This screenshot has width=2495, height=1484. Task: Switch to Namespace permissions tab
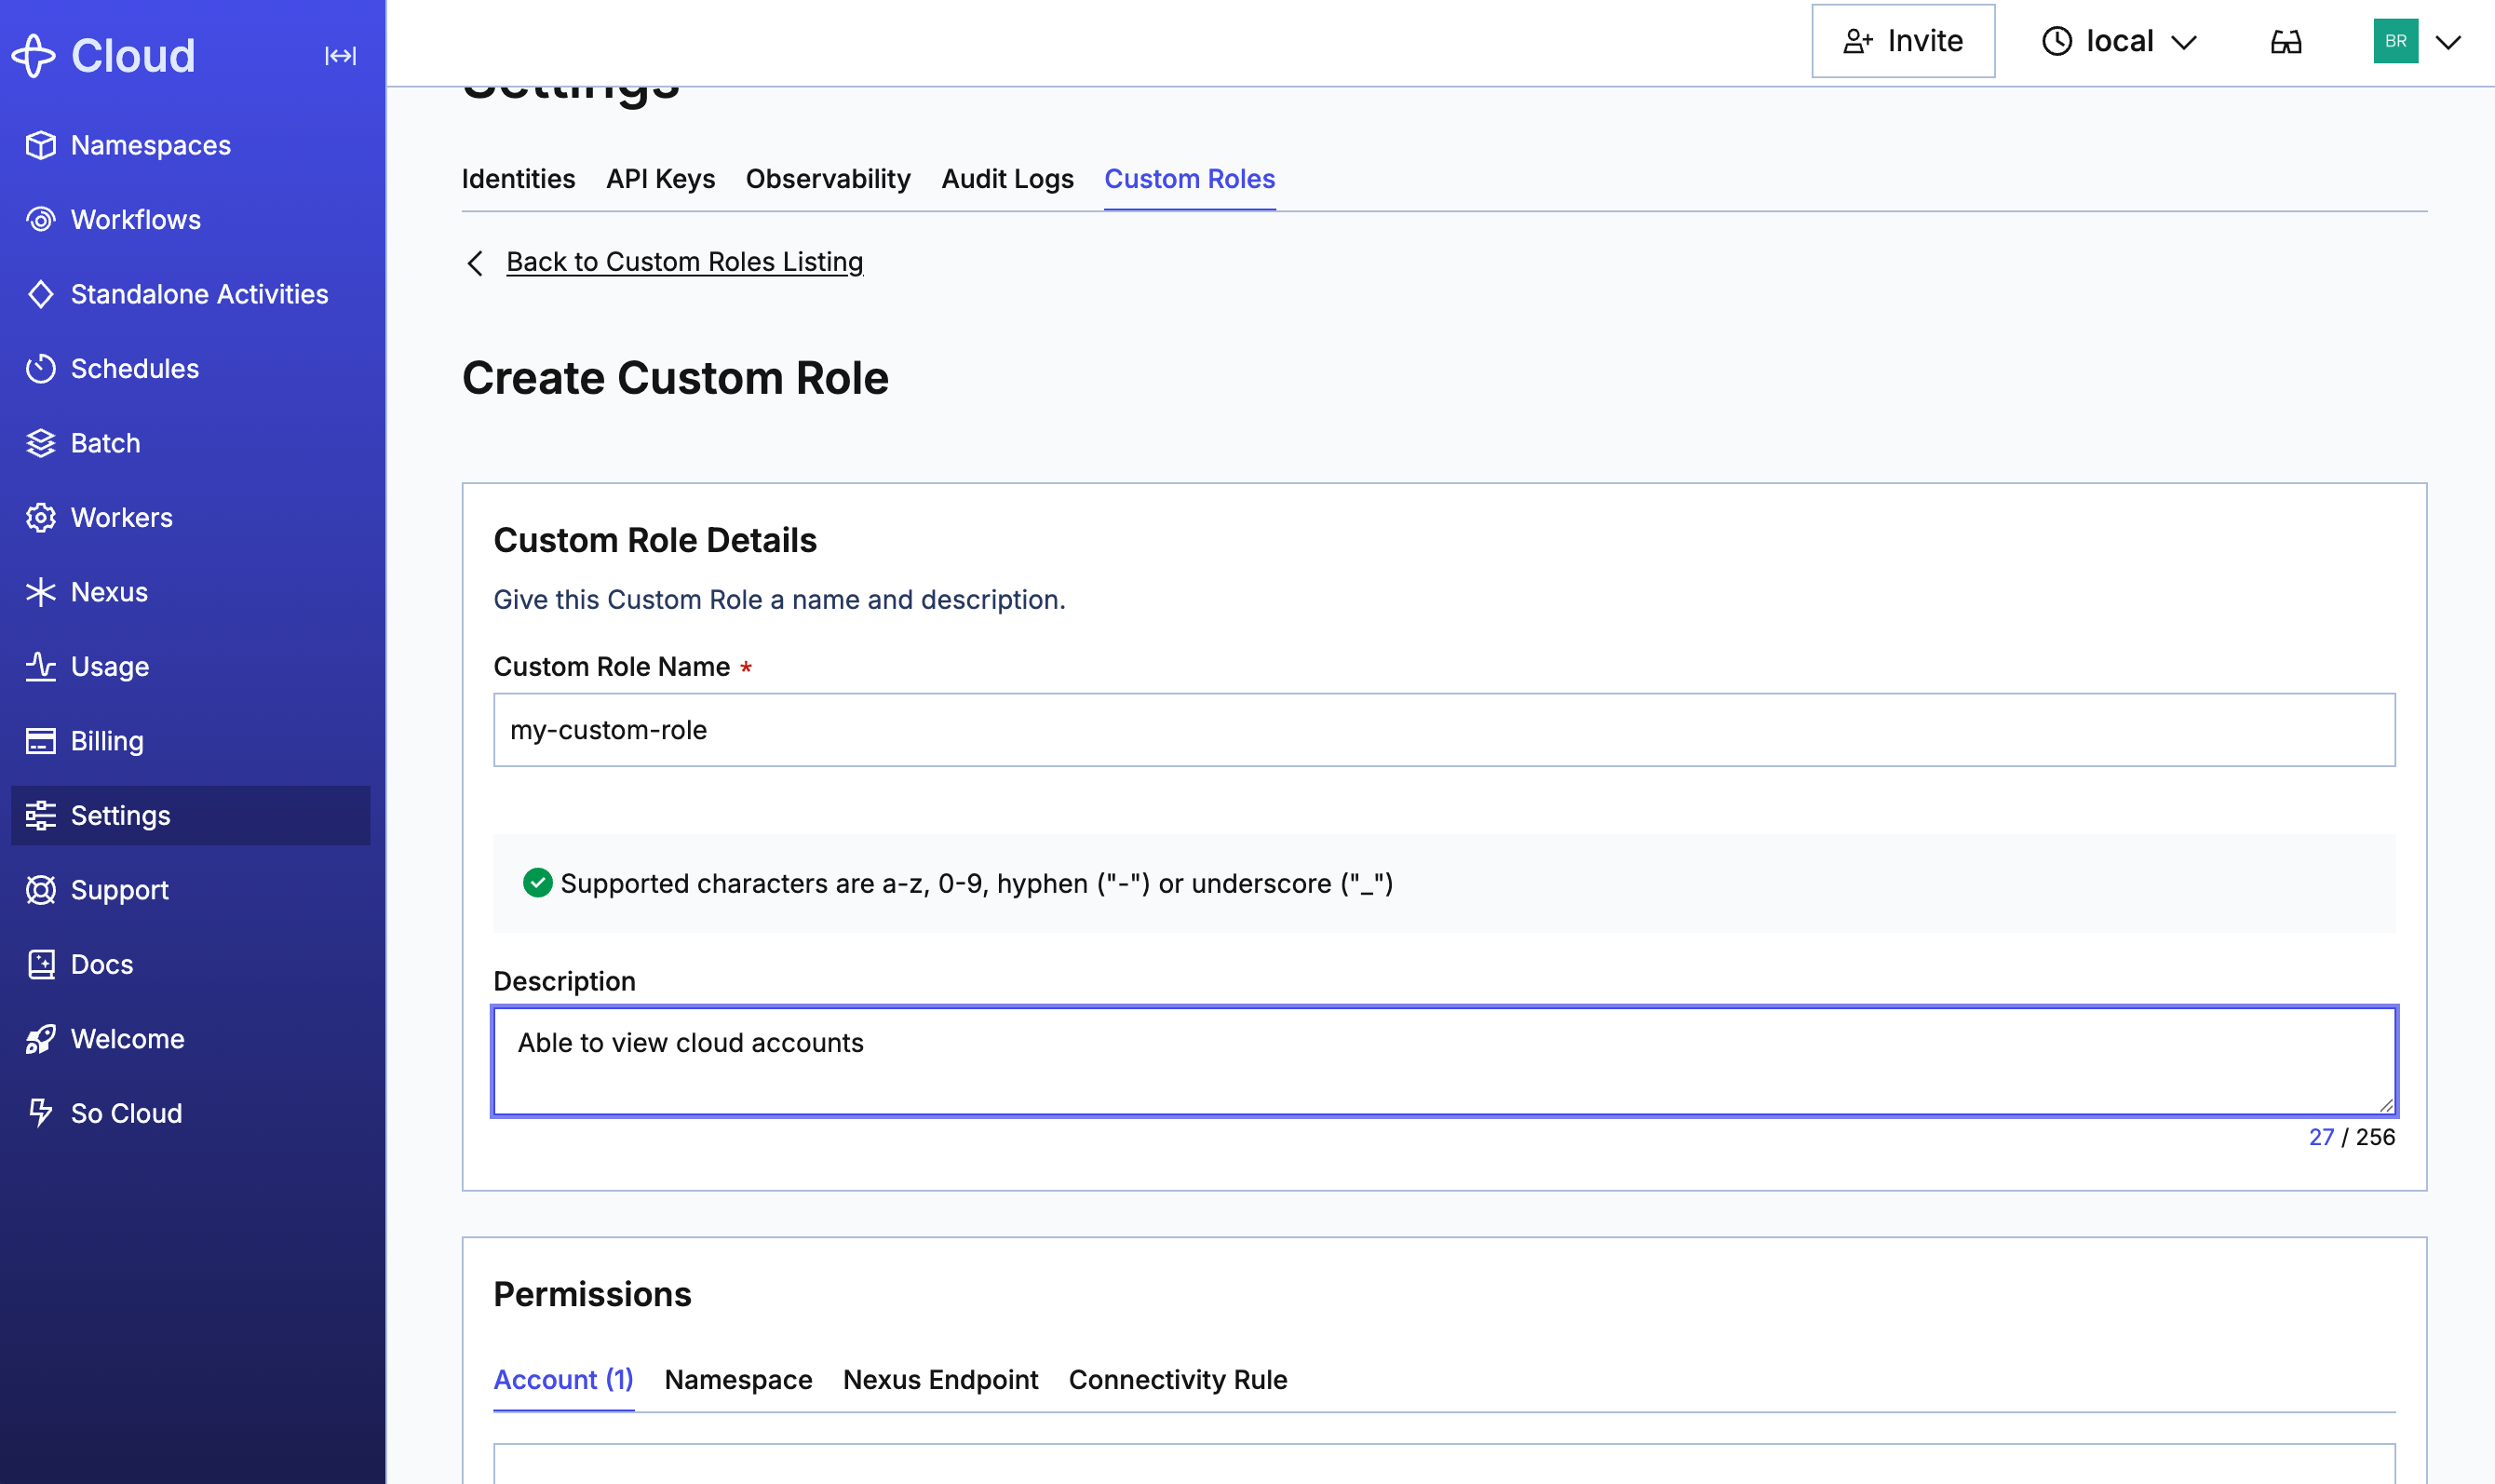[738, 1380]
